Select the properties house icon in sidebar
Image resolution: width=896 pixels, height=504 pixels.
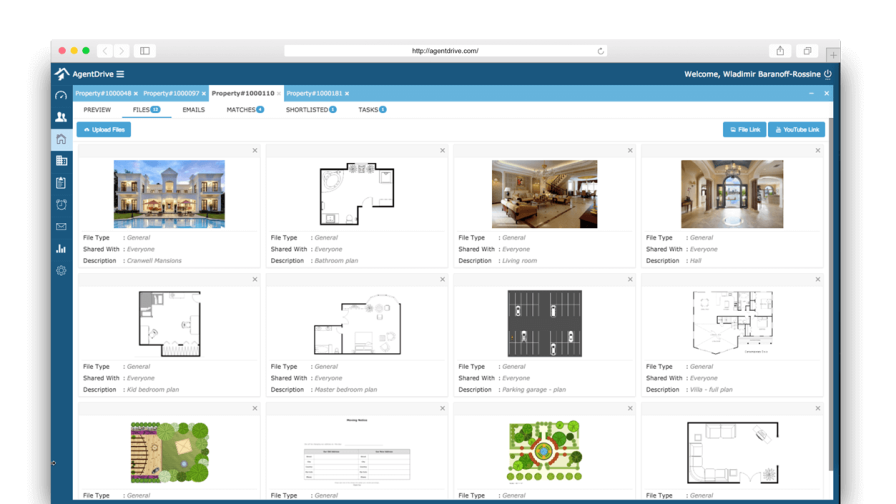coord(61,139)
